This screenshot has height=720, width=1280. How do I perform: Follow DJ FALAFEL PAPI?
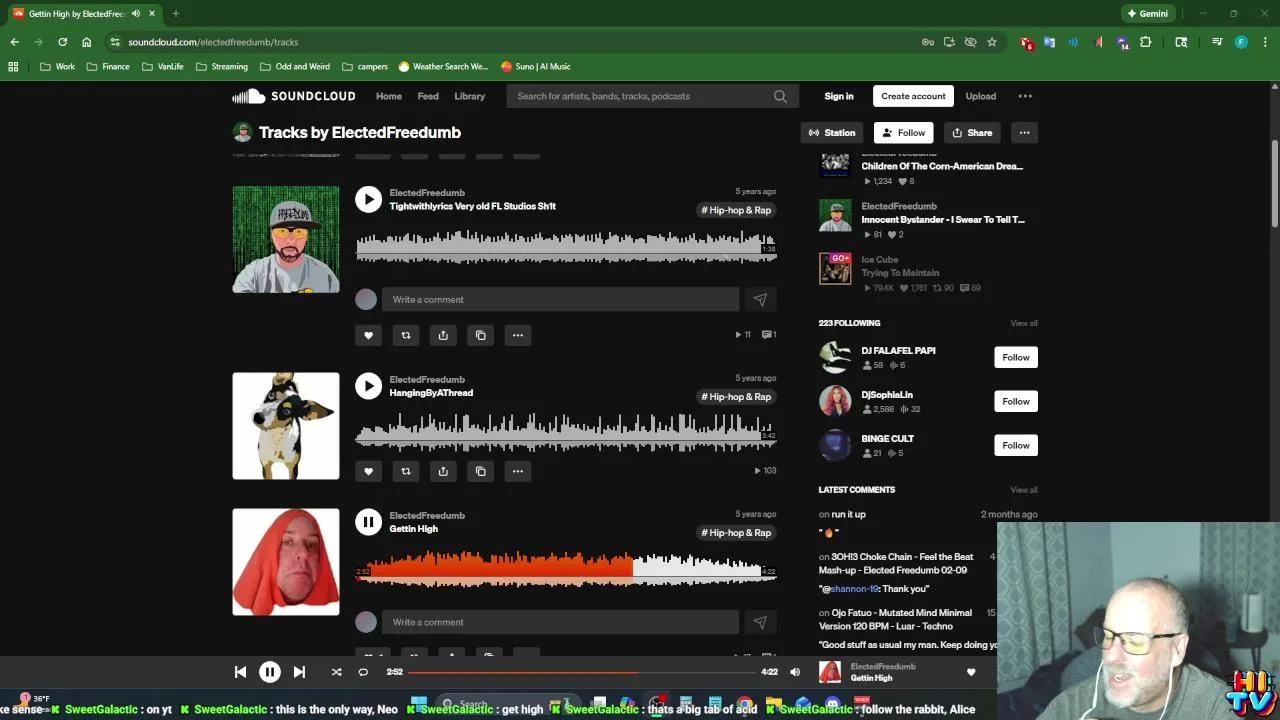pyautogui.click(x=1016, y=357)
